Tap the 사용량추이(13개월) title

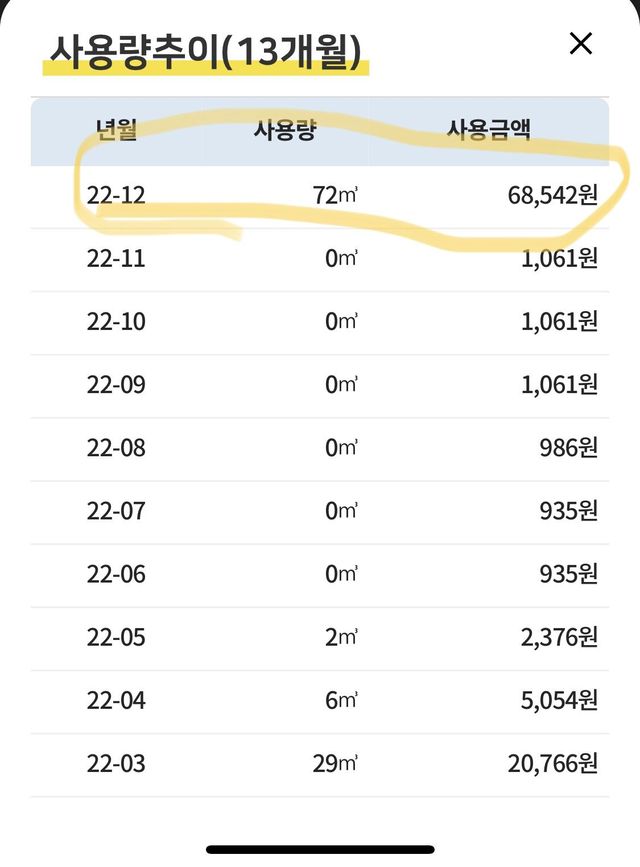206,51
